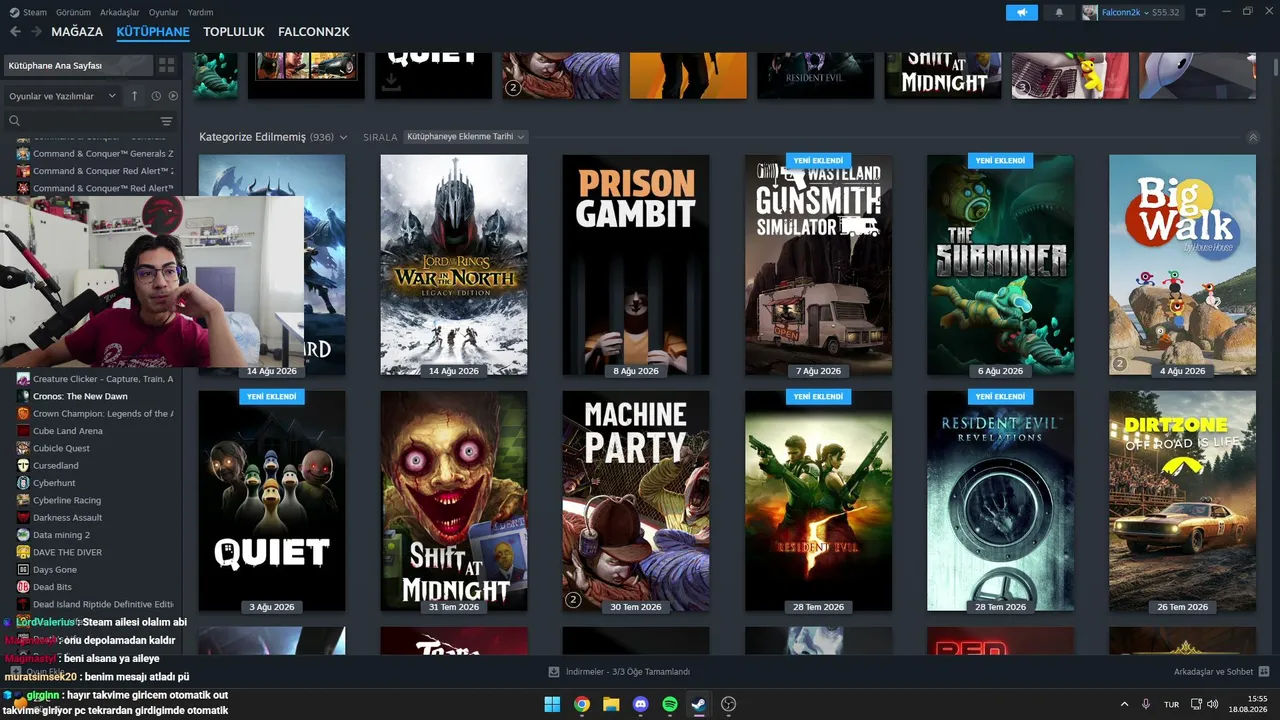Image resolution: width=1280 pixels, height=720 pixels.
Task: Open the Oyunlar menu
Action: [164, 12]
